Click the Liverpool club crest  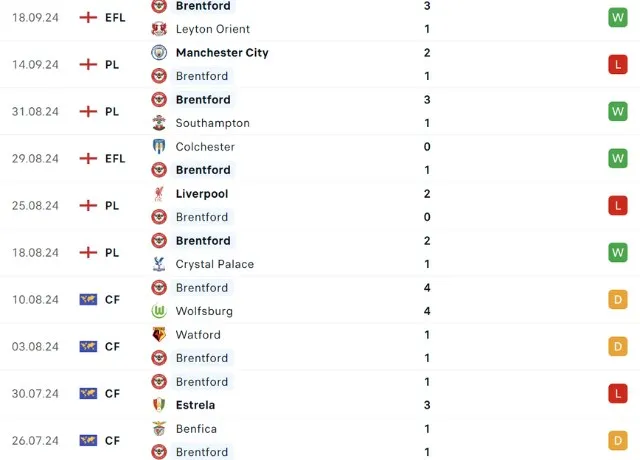click(159, 194)
